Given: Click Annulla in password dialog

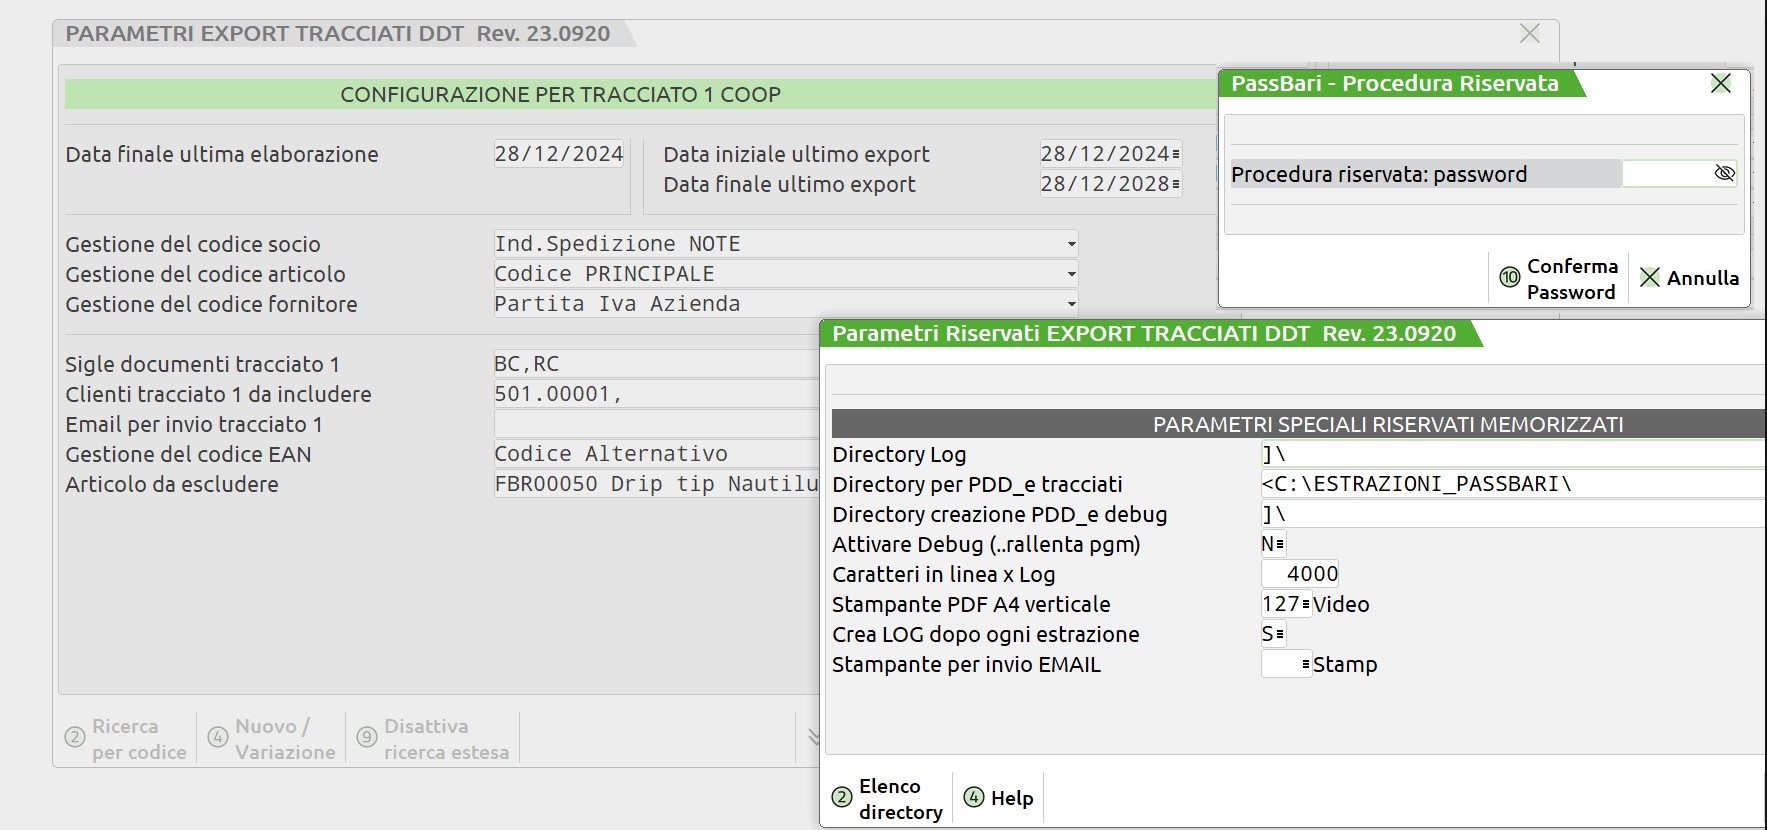Looking at the screenshot, I should click(1689, 279).
